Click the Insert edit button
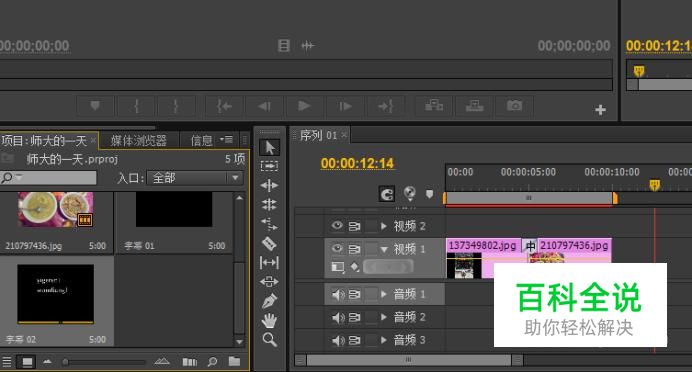 pos(434,106)
